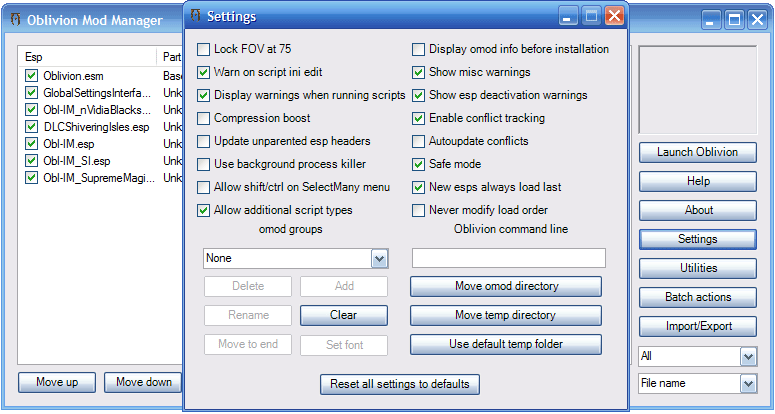Image resolution: width=775 pixels, height=414 pixels.
Task: Click Move temp directory button
Action: click(x=506, y=315)
